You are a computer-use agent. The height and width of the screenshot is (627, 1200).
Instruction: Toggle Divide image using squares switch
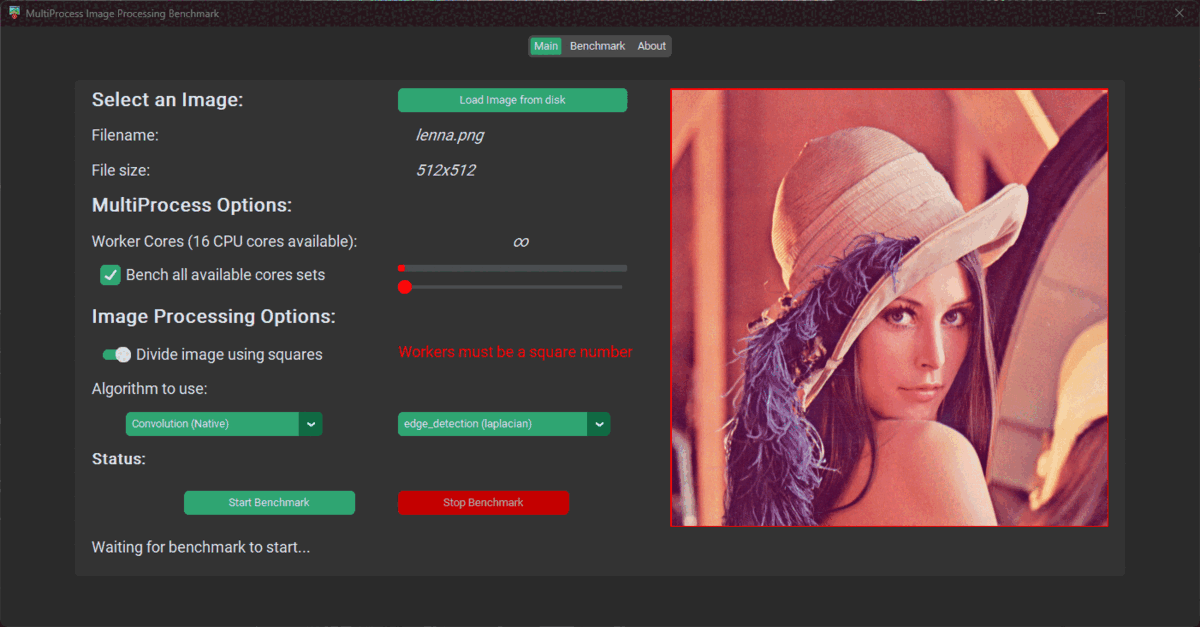pos(117,354)
